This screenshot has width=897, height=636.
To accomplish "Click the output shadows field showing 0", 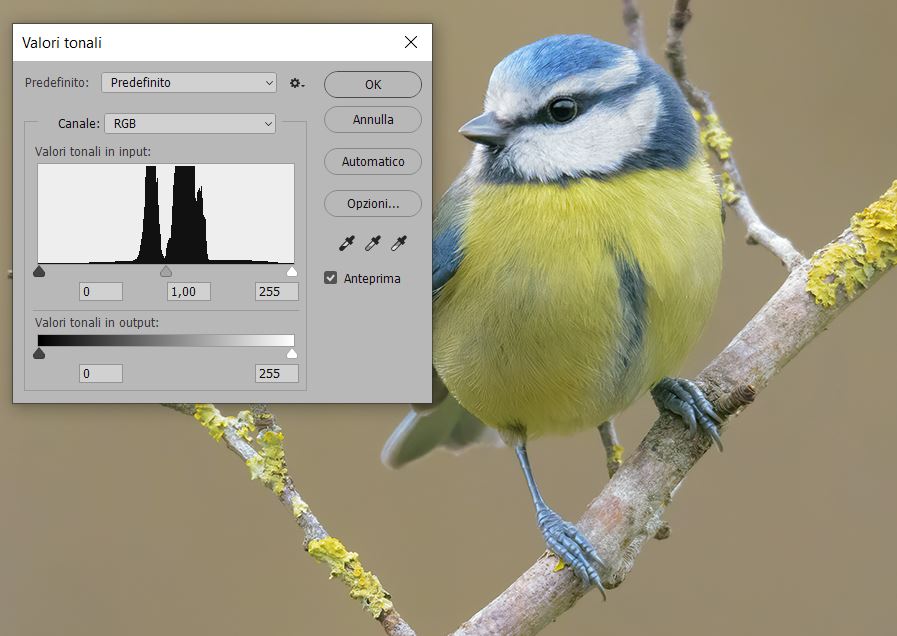I will click(x=101, y=373).
